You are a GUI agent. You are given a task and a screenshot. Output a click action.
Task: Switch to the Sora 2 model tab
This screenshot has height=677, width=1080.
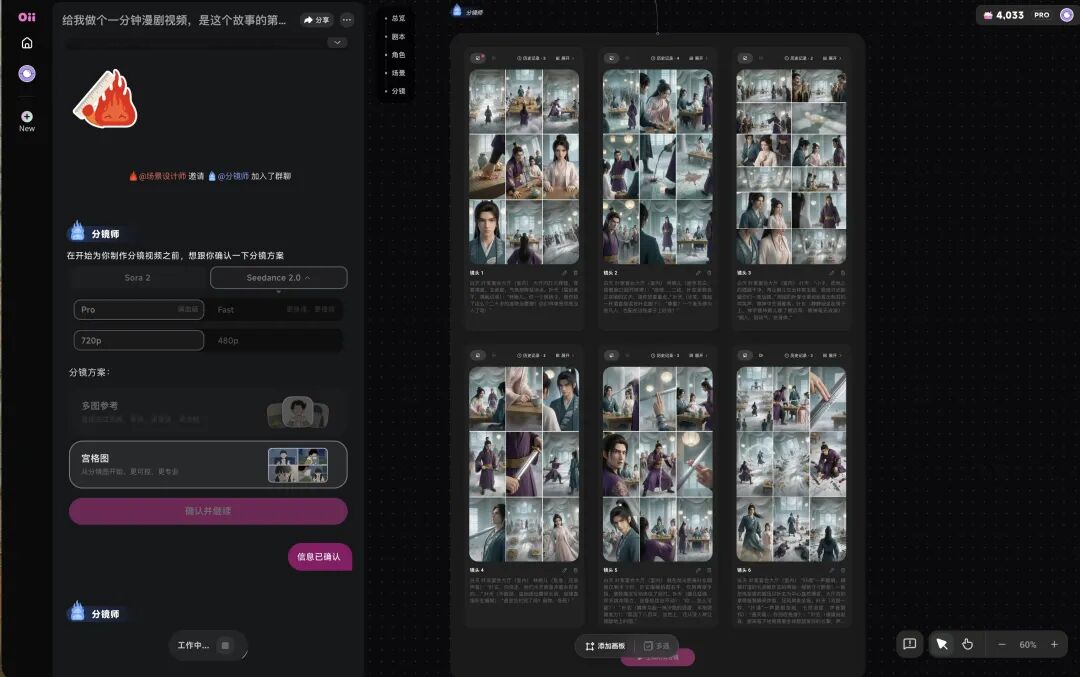(x=138, y=277)
